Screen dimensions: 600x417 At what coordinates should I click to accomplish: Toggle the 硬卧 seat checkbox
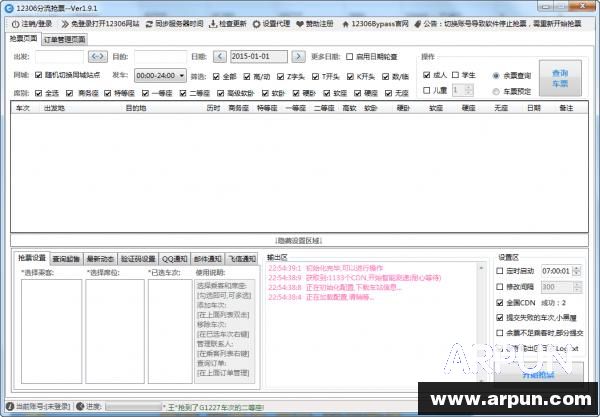pyautogui.click(x=296, y=93)
